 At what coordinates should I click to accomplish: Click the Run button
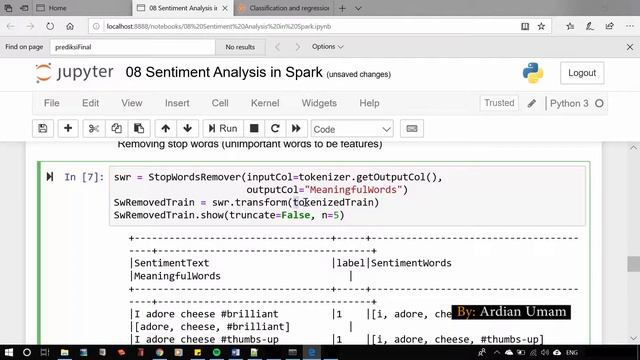(x=223, y=129)
